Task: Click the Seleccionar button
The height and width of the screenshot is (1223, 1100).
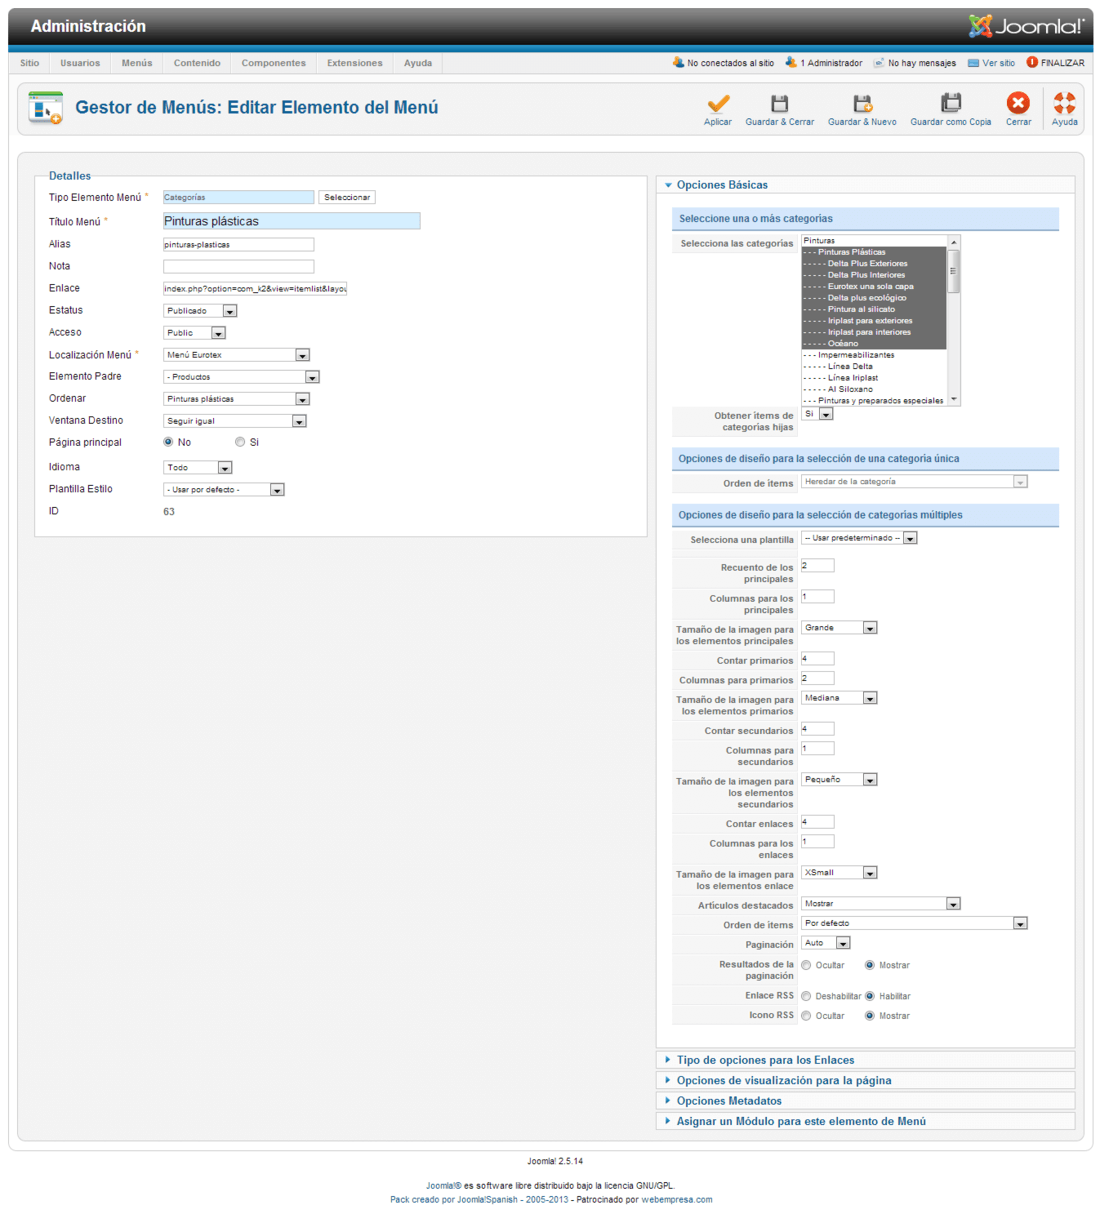Action: pos(347,197)
